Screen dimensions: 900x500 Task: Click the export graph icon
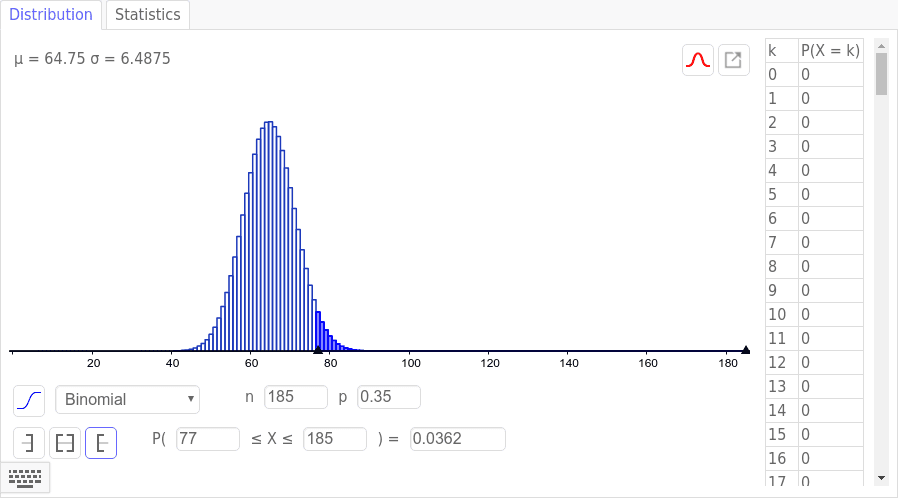click(x=733, y=60)
